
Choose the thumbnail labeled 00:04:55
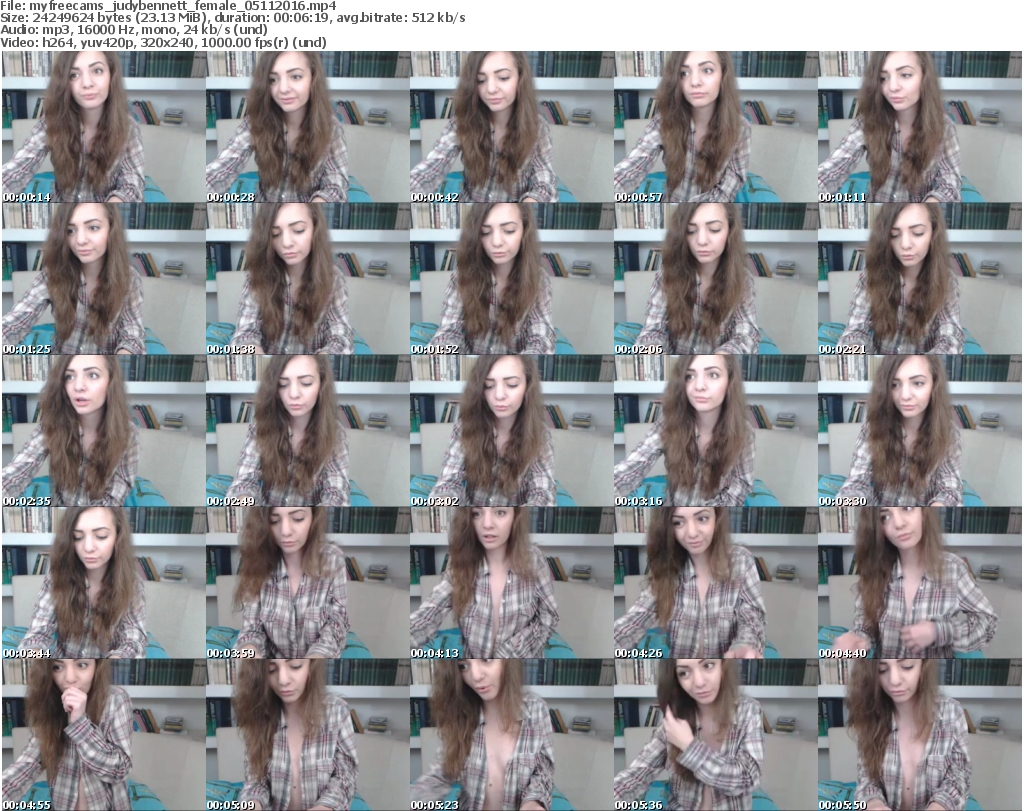[103, 735]
